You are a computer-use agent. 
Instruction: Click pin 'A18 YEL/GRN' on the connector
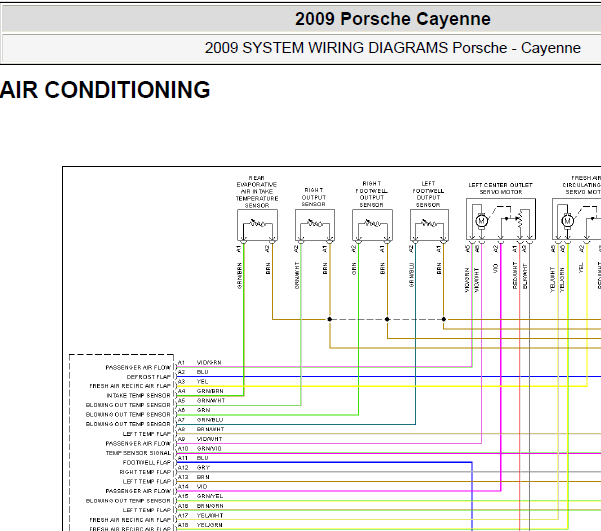200,525
